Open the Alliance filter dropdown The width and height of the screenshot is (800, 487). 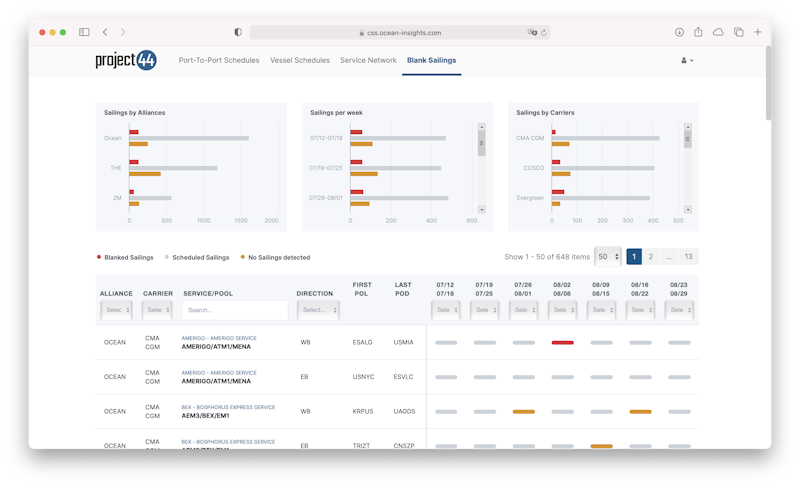point(115,310)
